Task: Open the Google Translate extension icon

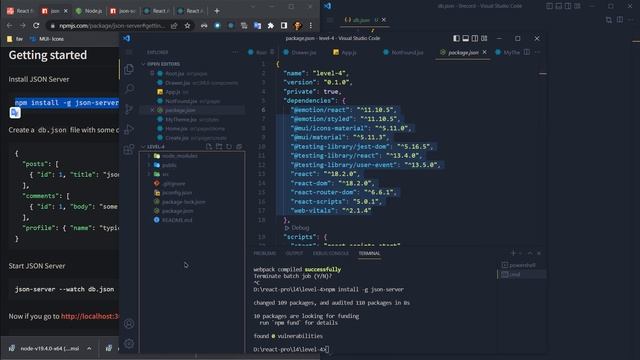Action: click(257, 26)
